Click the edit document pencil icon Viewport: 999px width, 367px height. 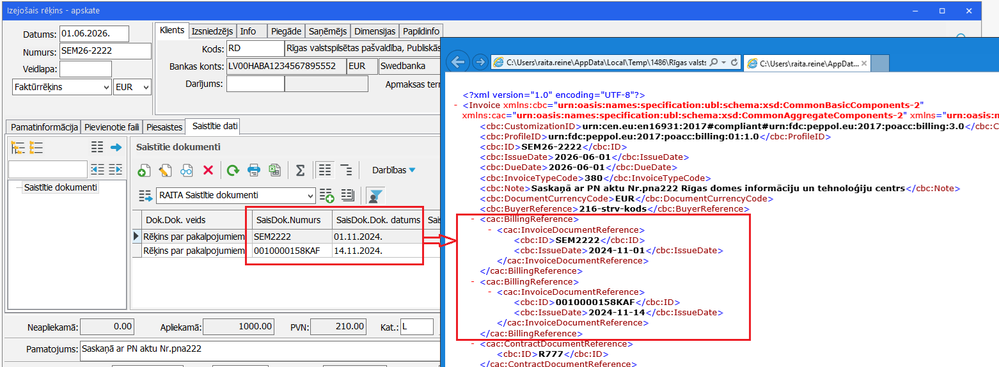click(166, 170)
